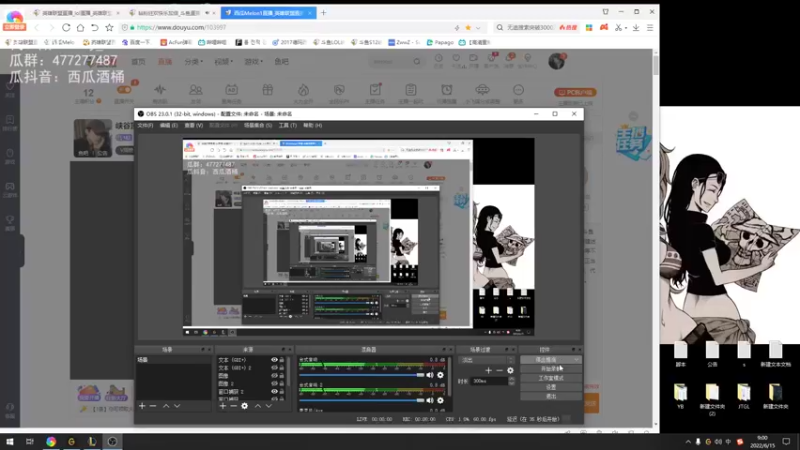Open OBS 设置 button in controls
This screenshot has height=450, width=800.
(551, 387)
